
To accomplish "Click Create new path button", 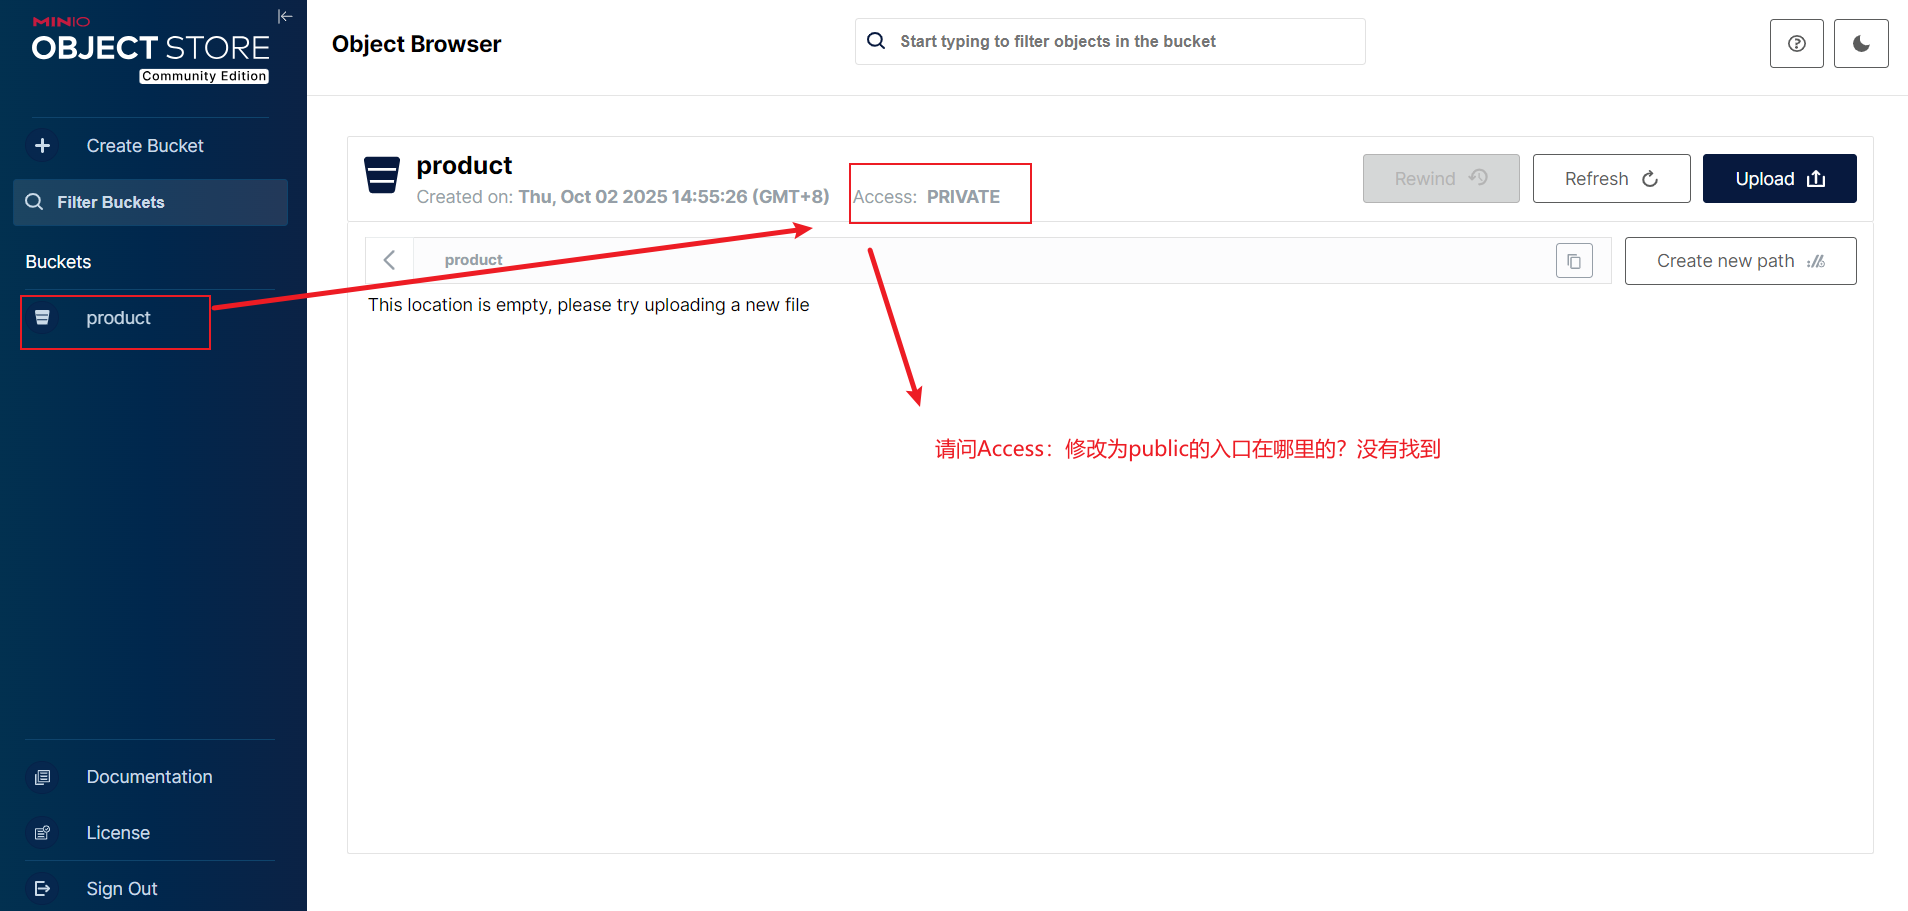I will click(x=1740, y=261).
